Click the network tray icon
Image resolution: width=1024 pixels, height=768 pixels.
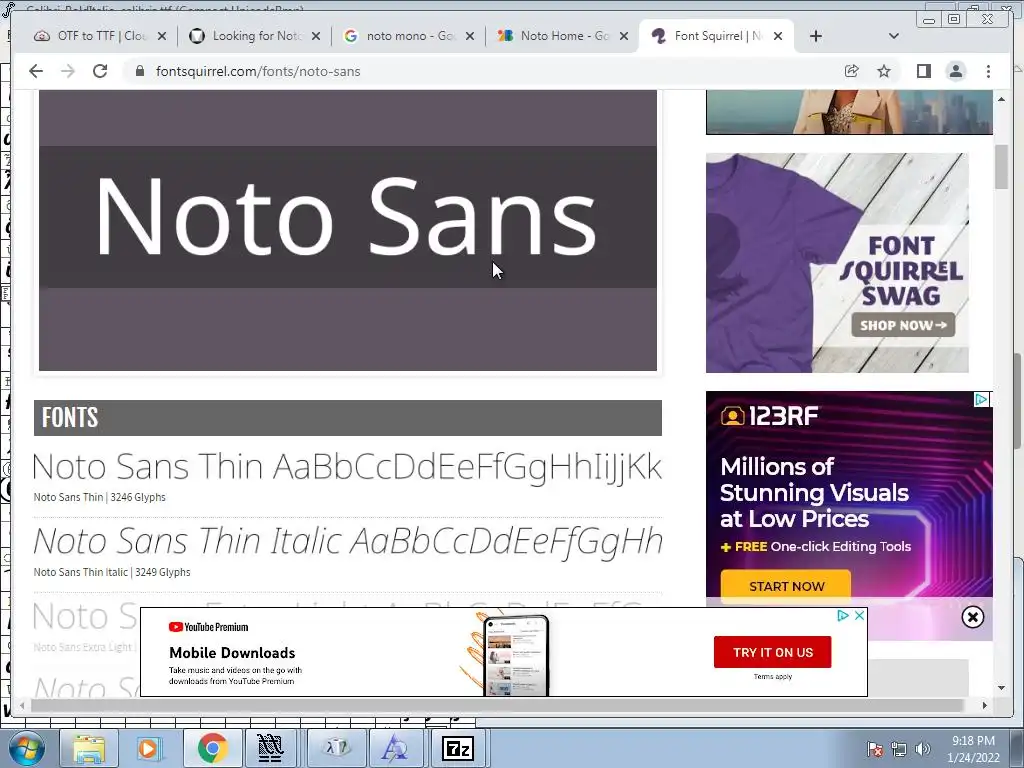tap(899, 749)
